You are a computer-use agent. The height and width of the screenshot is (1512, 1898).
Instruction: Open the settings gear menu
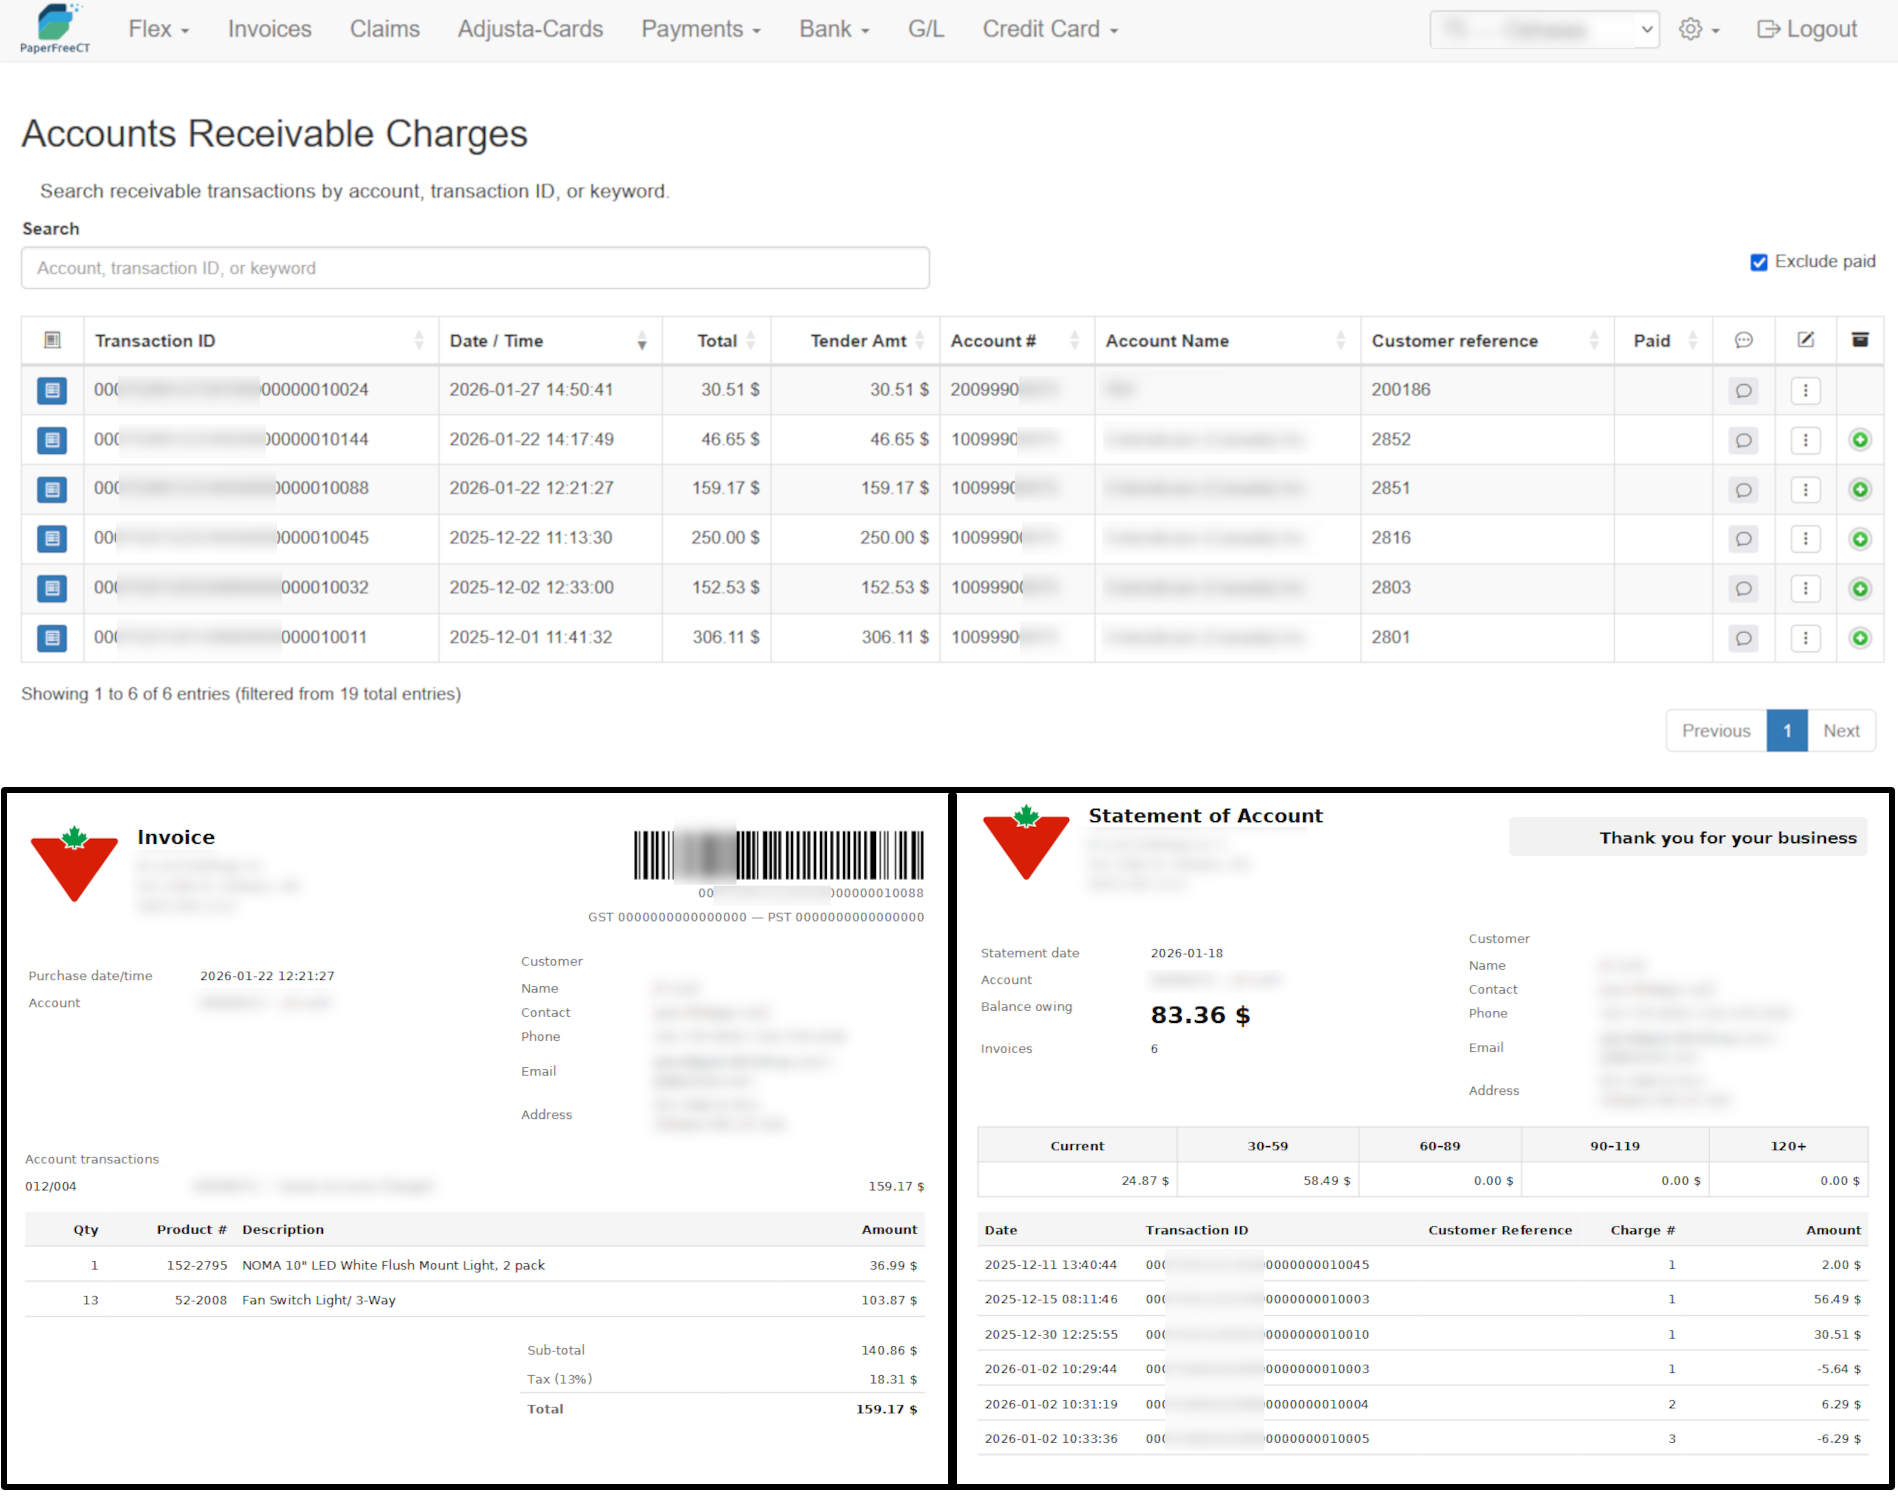(1698, 30)
